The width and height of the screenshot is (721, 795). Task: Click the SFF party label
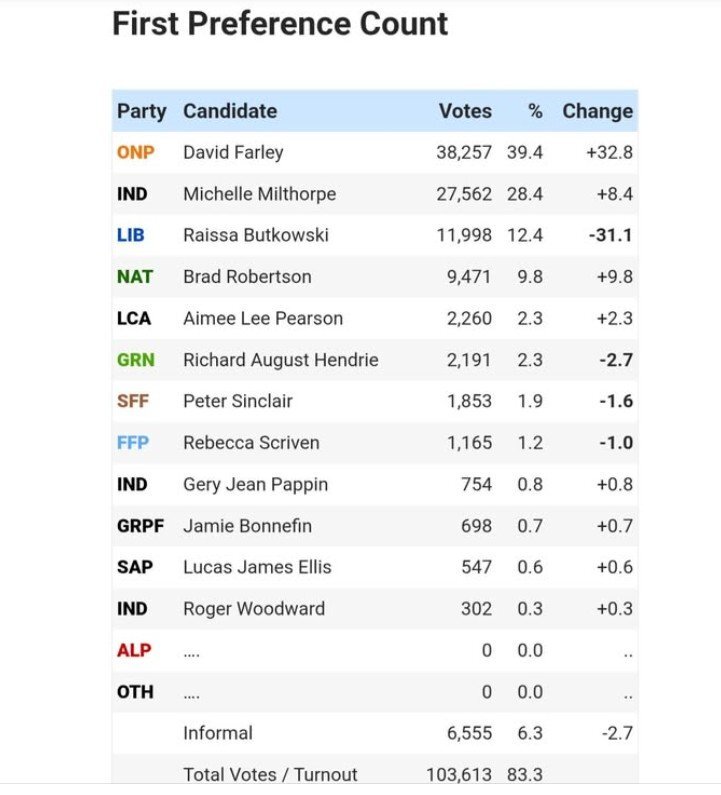tap(133, 401)
